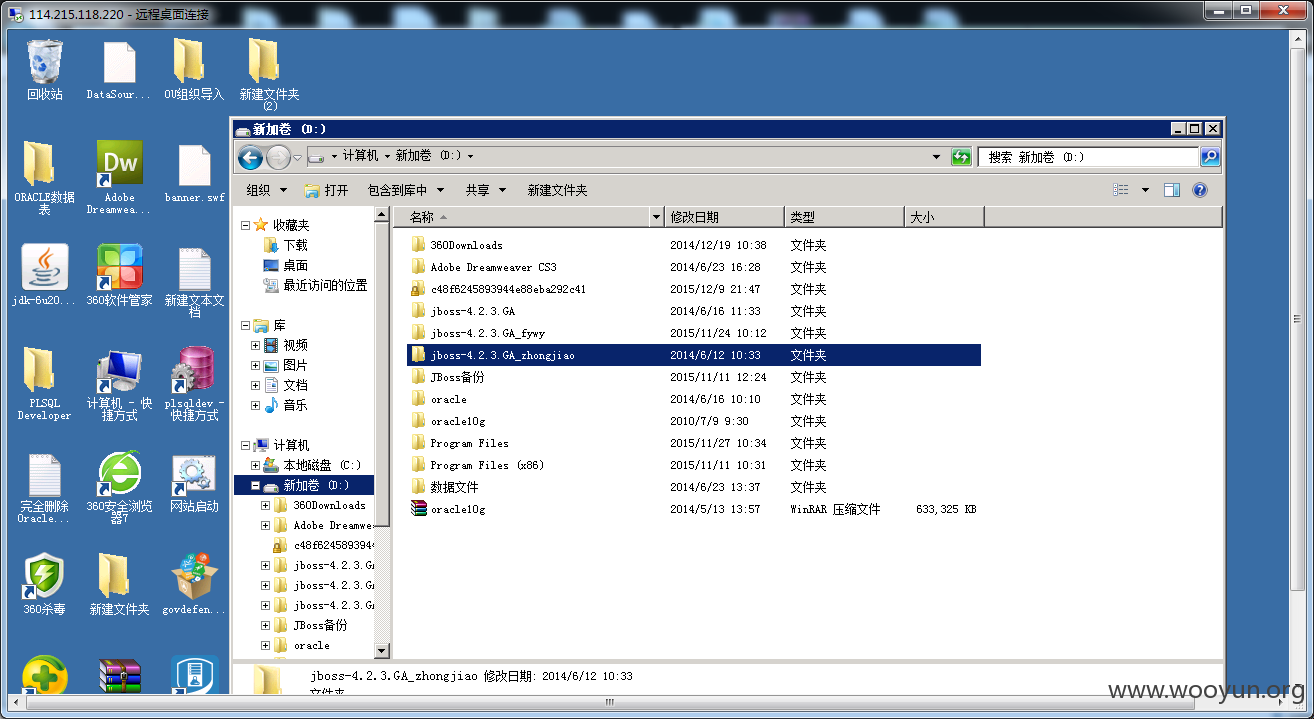Open the address bar history dropdown
This screenshot has width=1314, height=719.
coord(936,157)
